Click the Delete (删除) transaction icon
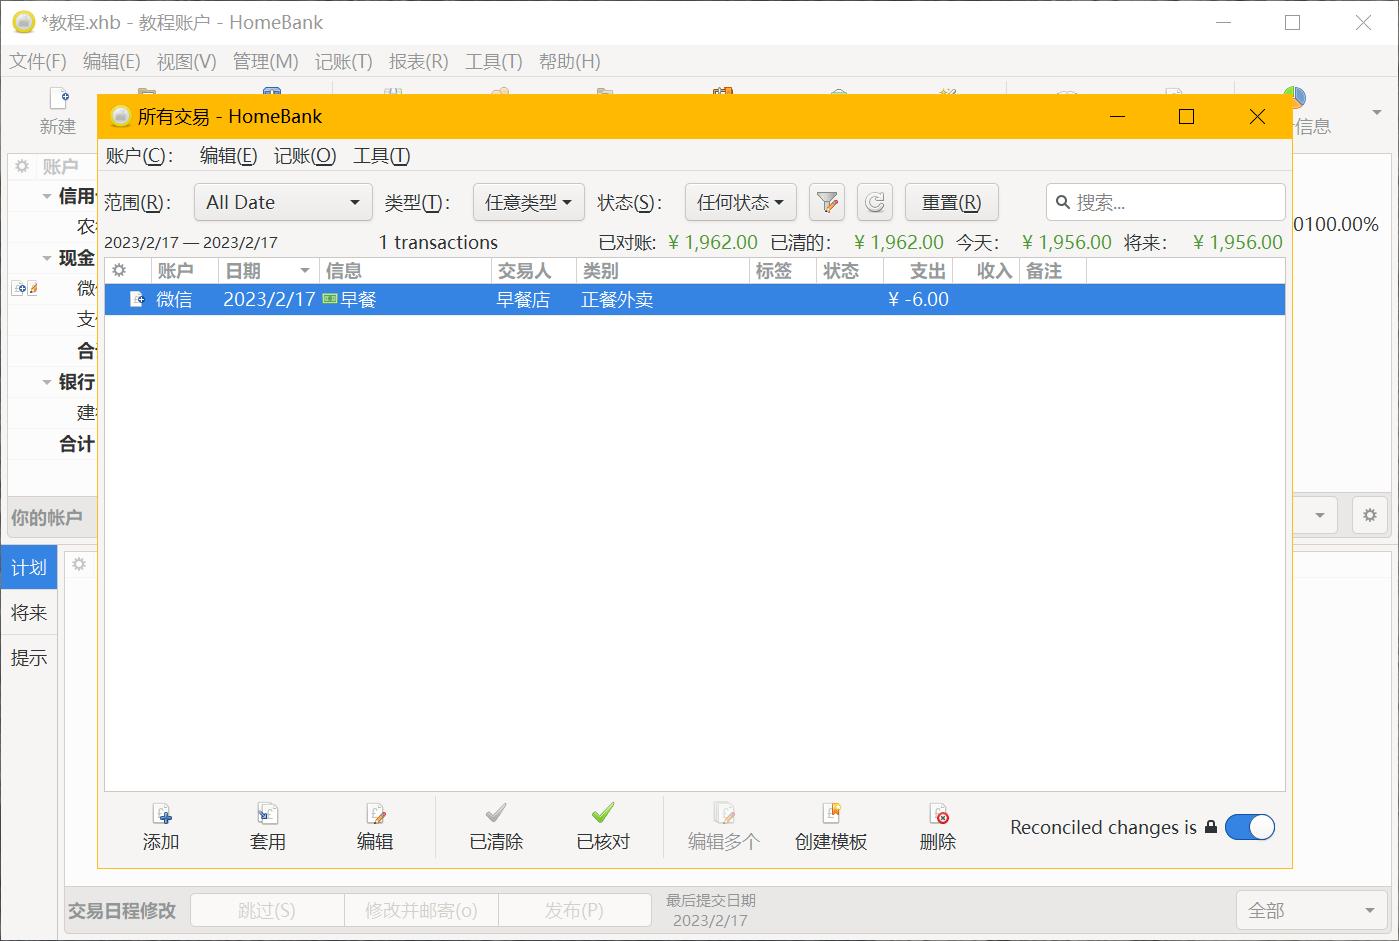The width and height of the screenshot is (1399, 941). tap(938, 814)
